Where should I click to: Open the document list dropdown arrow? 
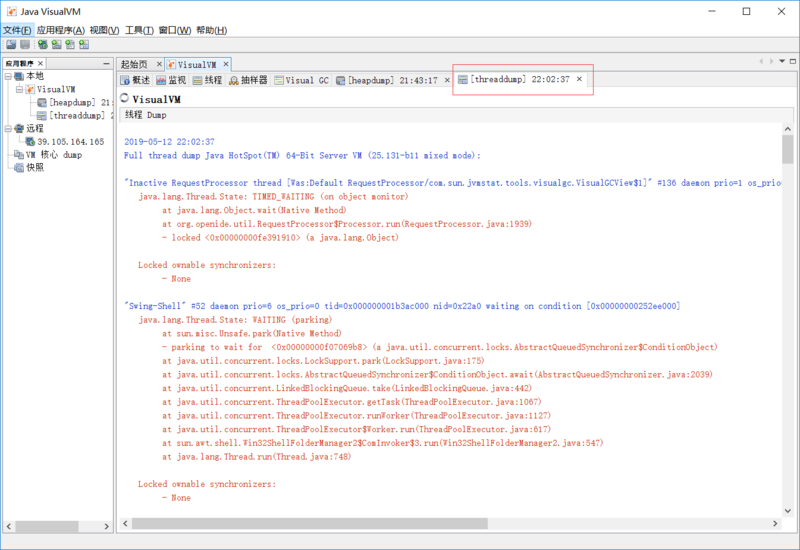782,61
